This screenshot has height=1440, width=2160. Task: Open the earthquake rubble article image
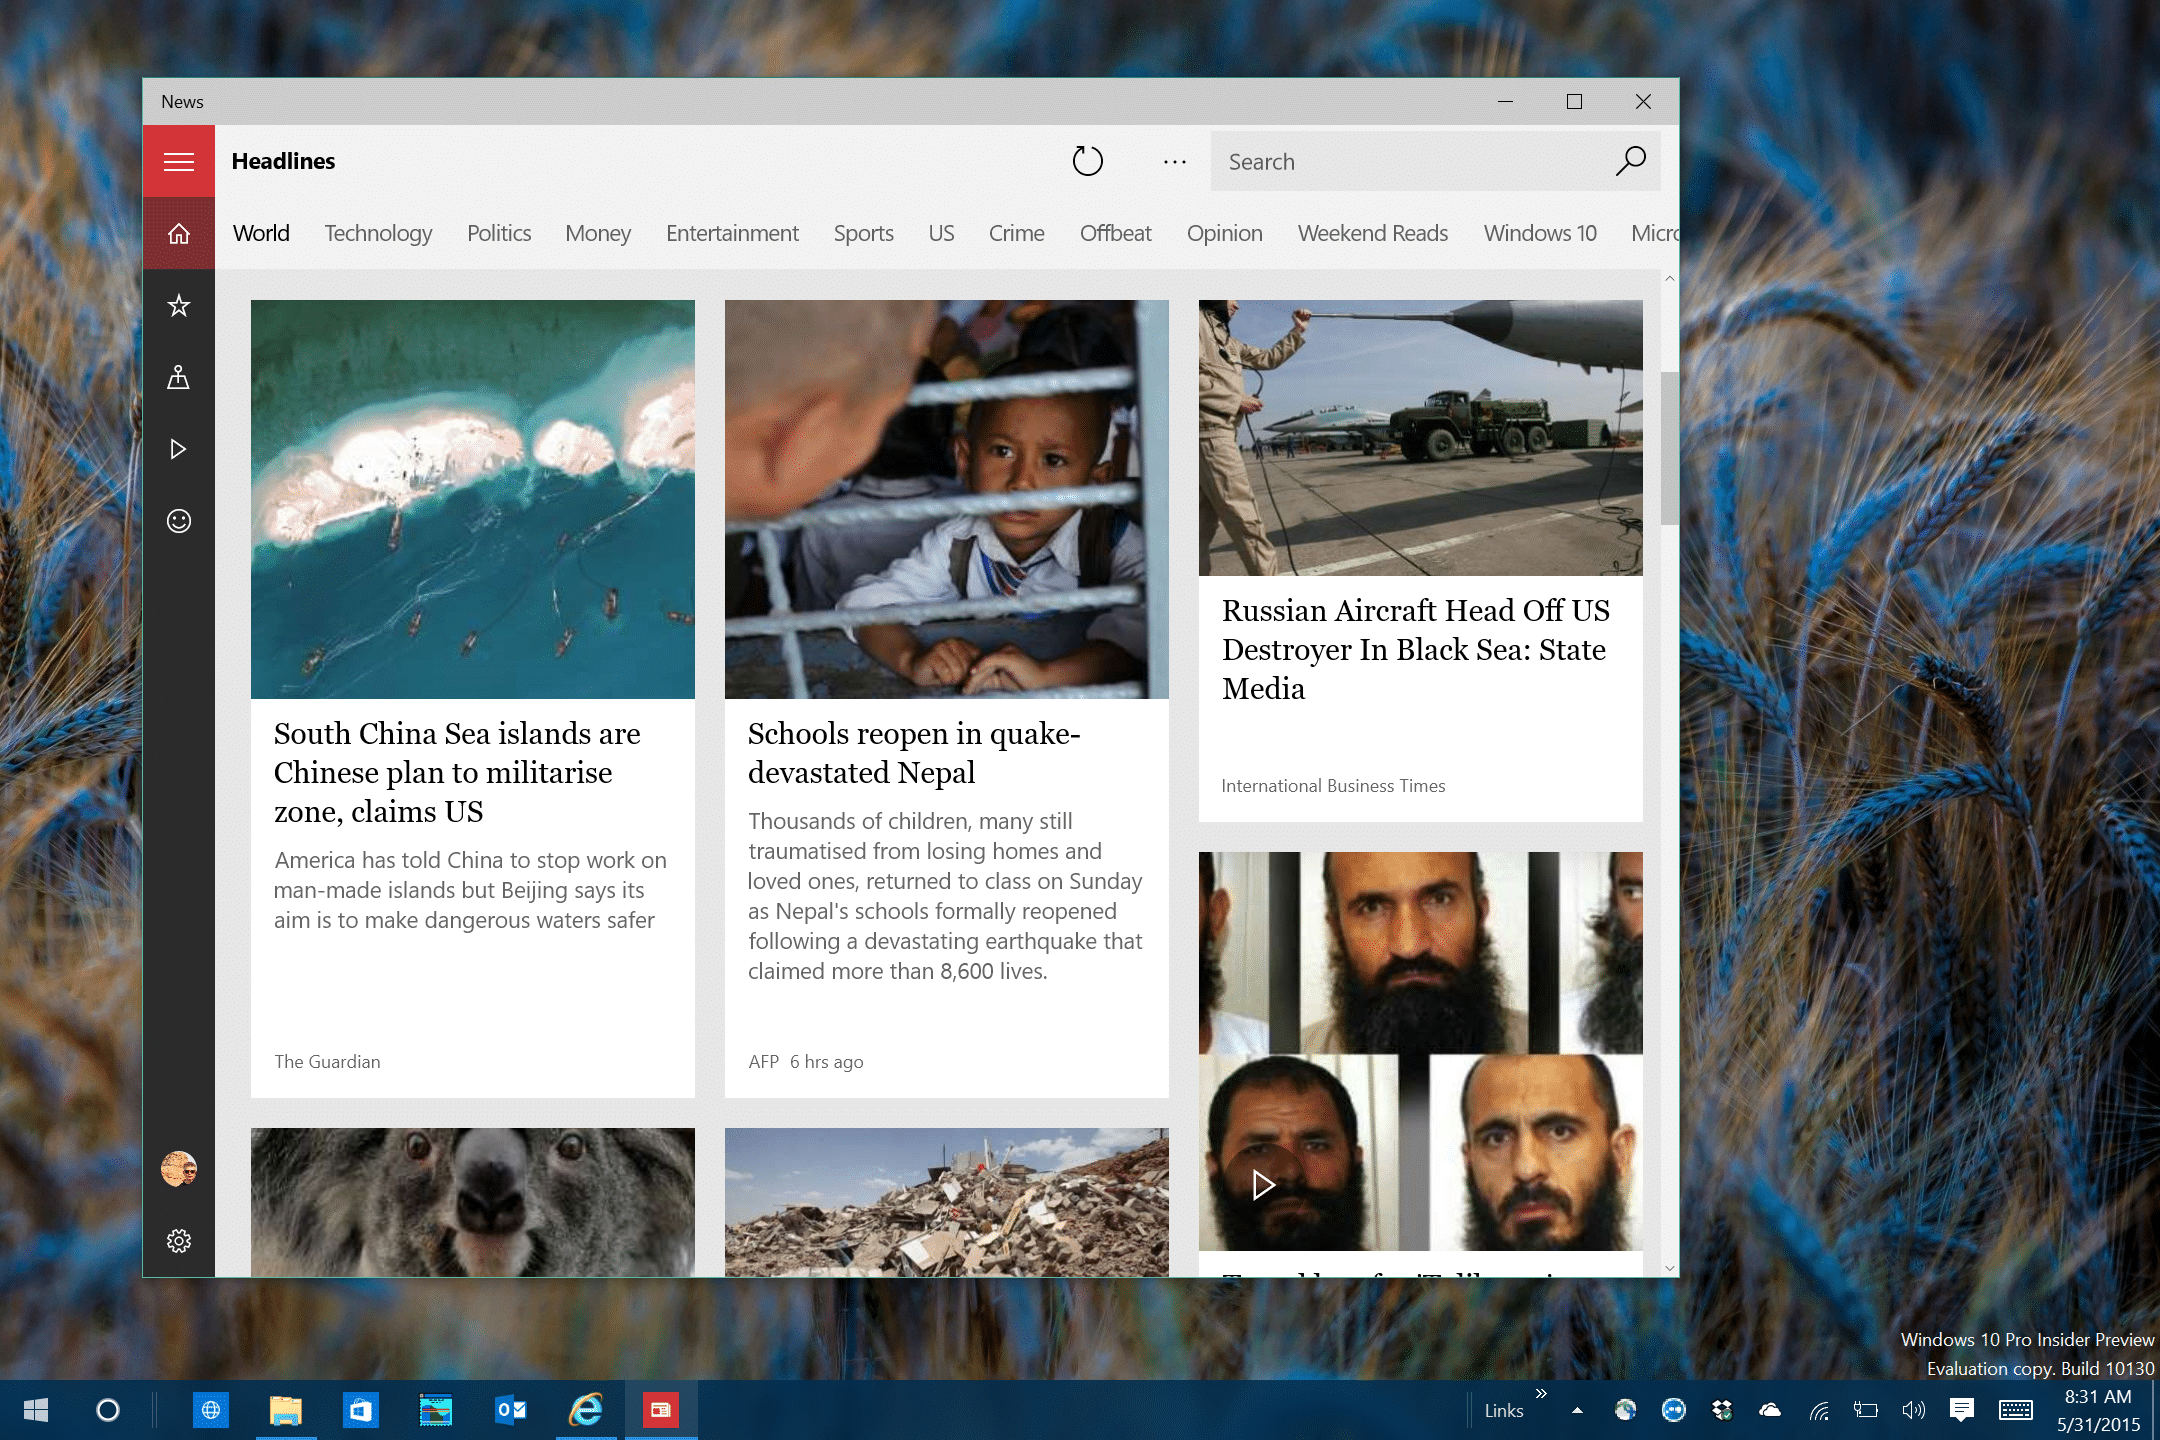947,1202
